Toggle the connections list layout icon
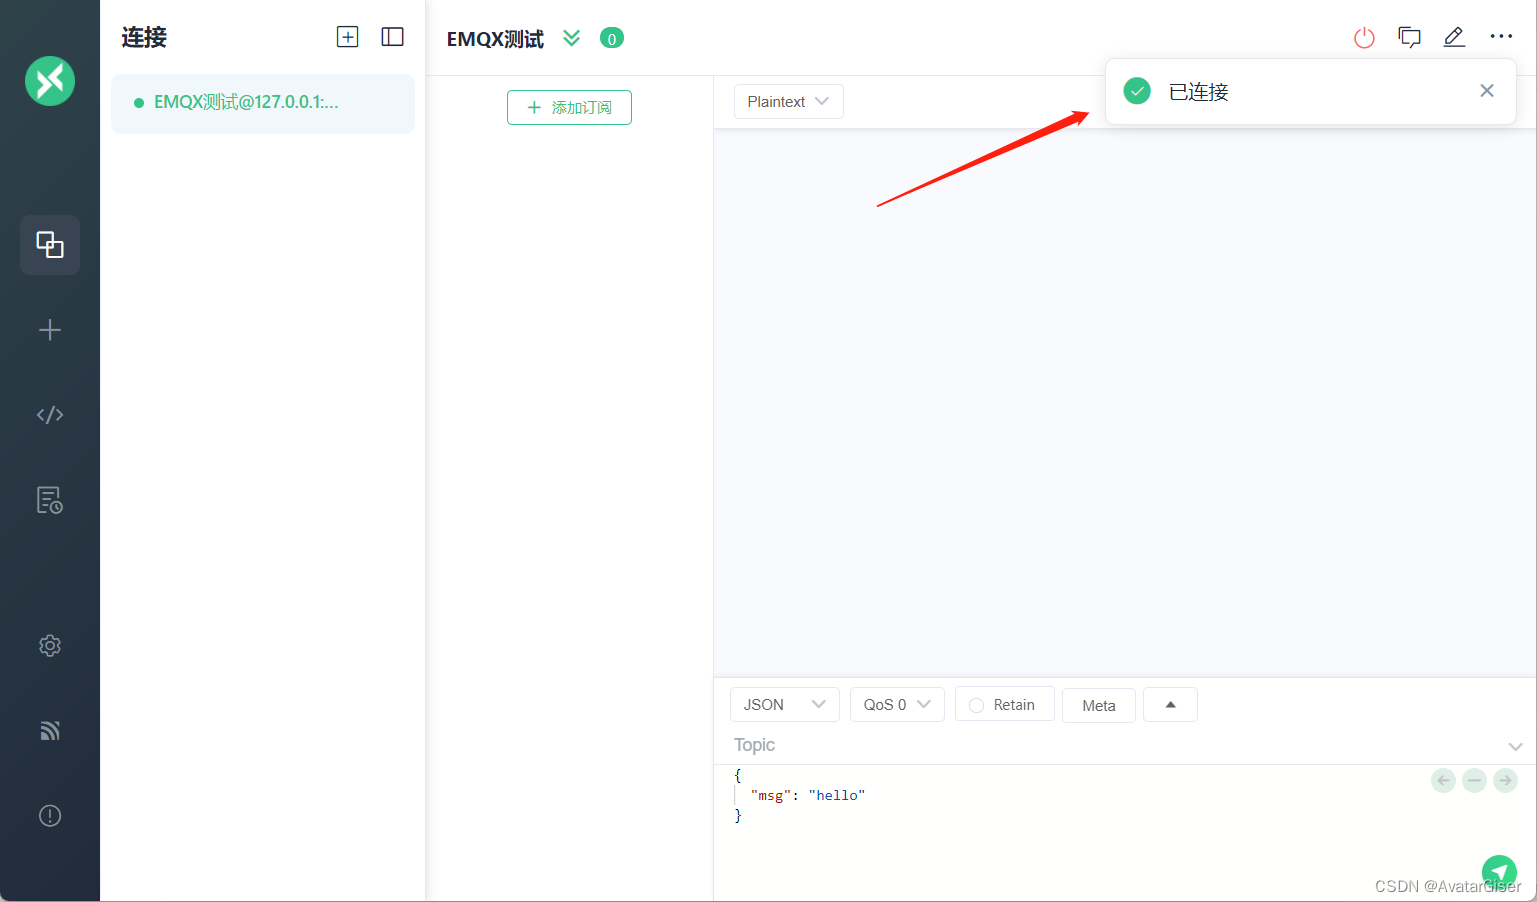The height and width of the screenshot is (902, 1537). click(x=393, y=37)
